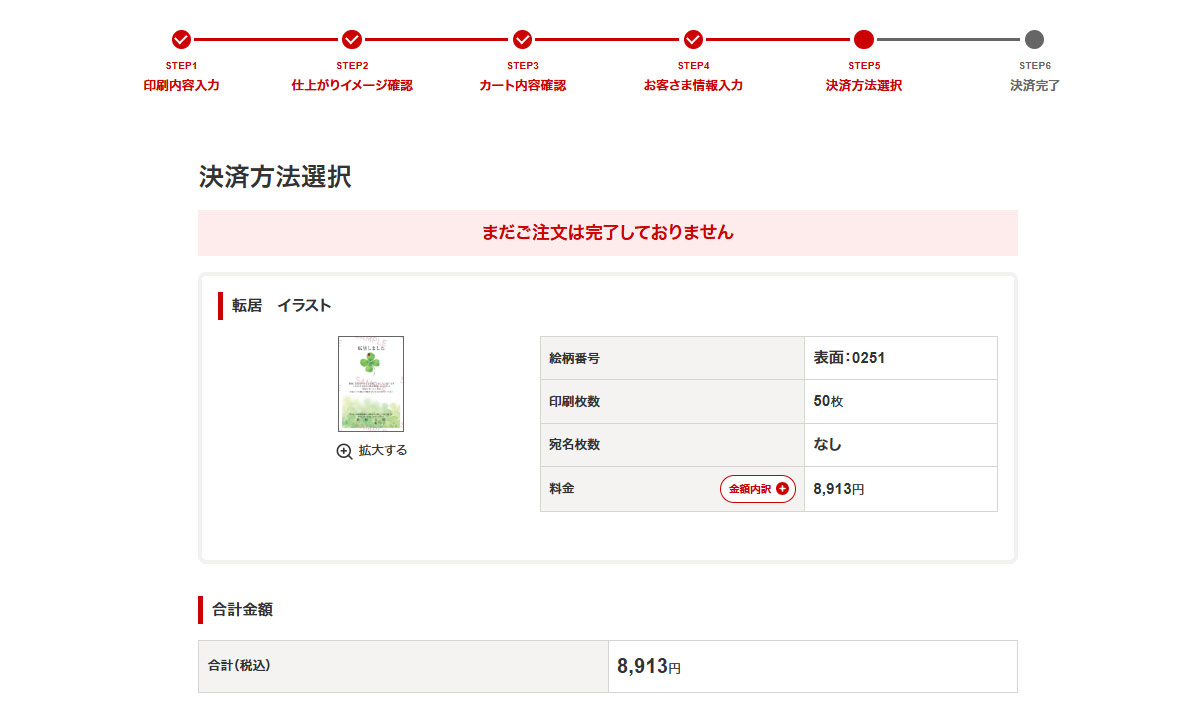Click the 合計(税込) 8,913円 total amount
The image size is (1200, 726).
(x=649, y=667)
